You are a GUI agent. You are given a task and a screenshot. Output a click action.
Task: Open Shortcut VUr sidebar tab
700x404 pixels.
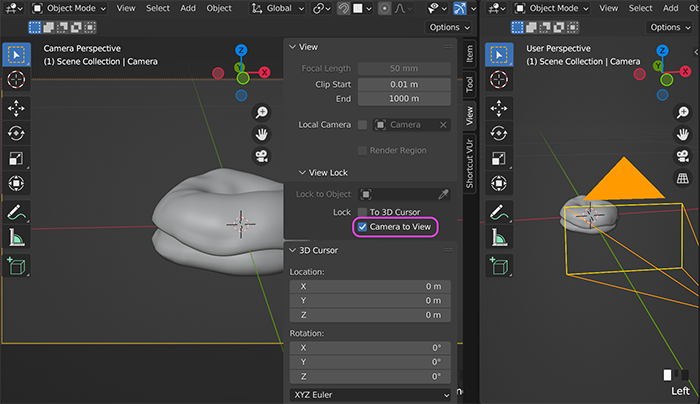[x=469, y=163]
